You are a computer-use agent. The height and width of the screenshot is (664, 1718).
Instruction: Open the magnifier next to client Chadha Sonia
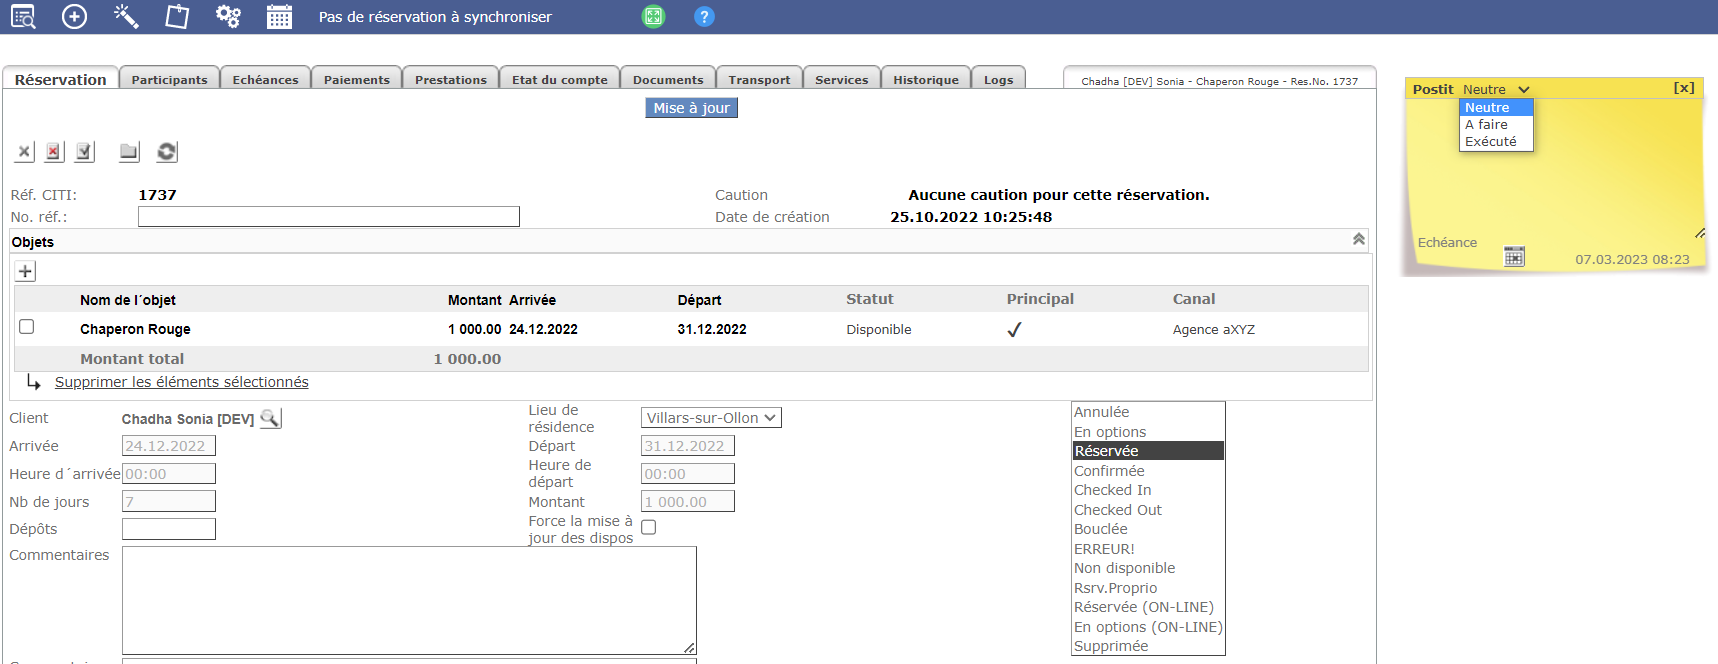pyautogui.click(x=270, y=419)
